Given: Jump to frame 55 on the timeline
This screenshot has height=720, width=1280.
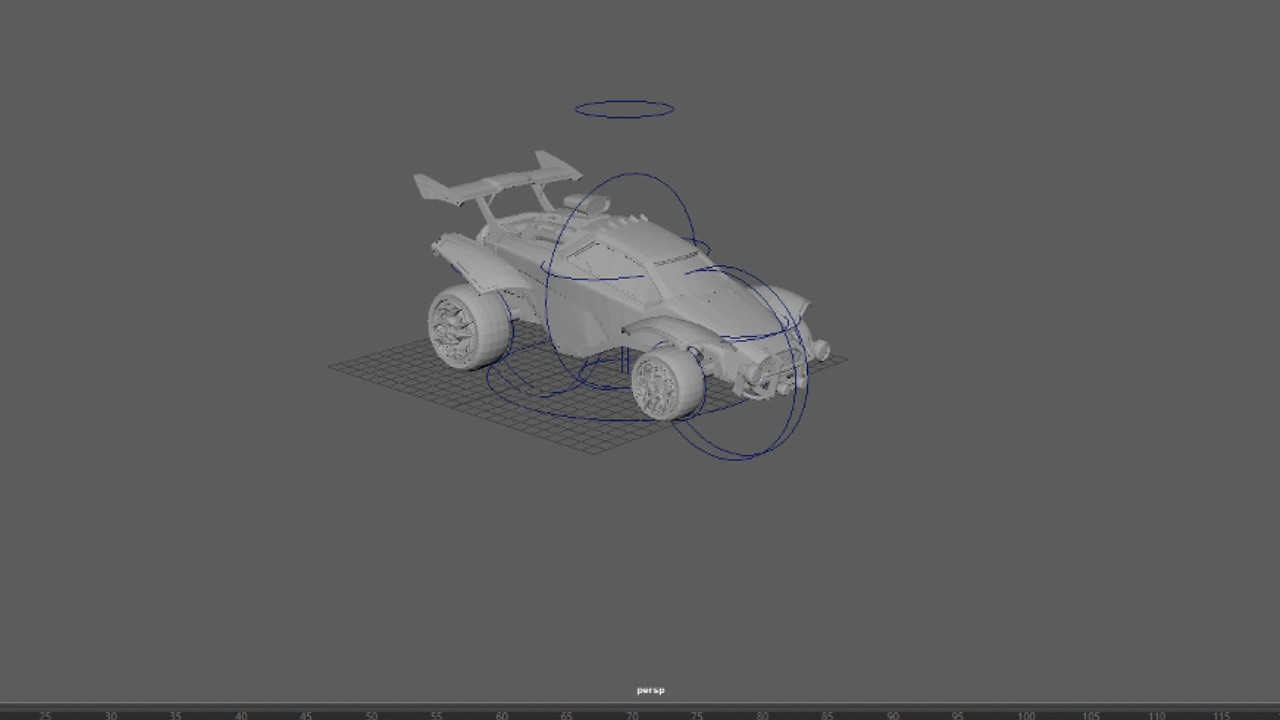Looking at the screenshot, I should (x=436, y=714).
